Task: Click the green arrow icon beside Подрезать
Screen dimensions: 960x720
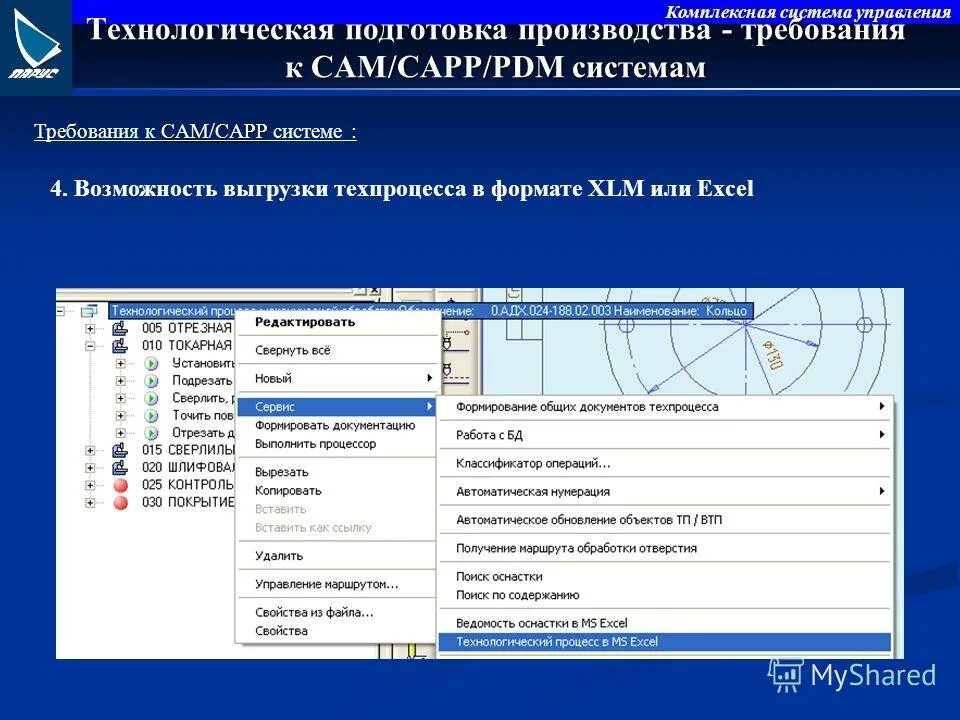Action: [x=149, y=378]
